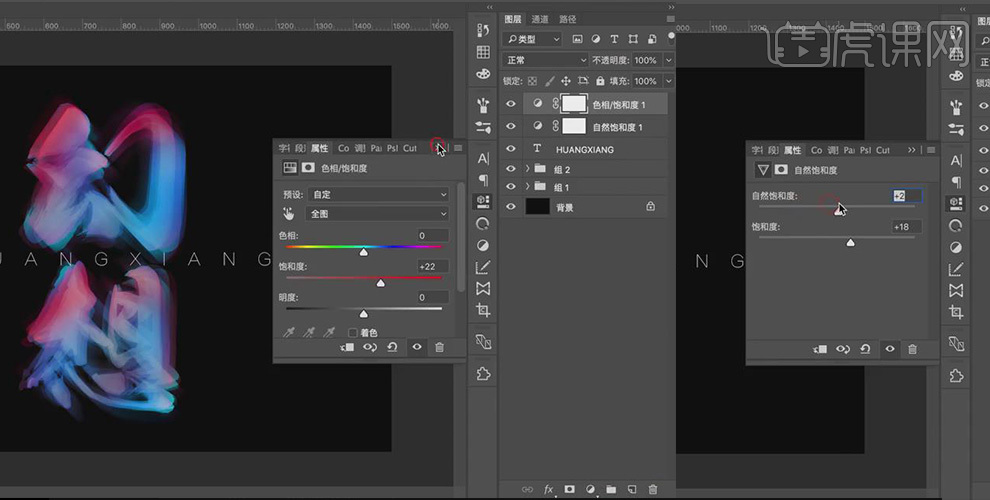Open the 全图 channel range dropdown
The width and height of the screenshot is (990, 500).
[x=377, y=214]
